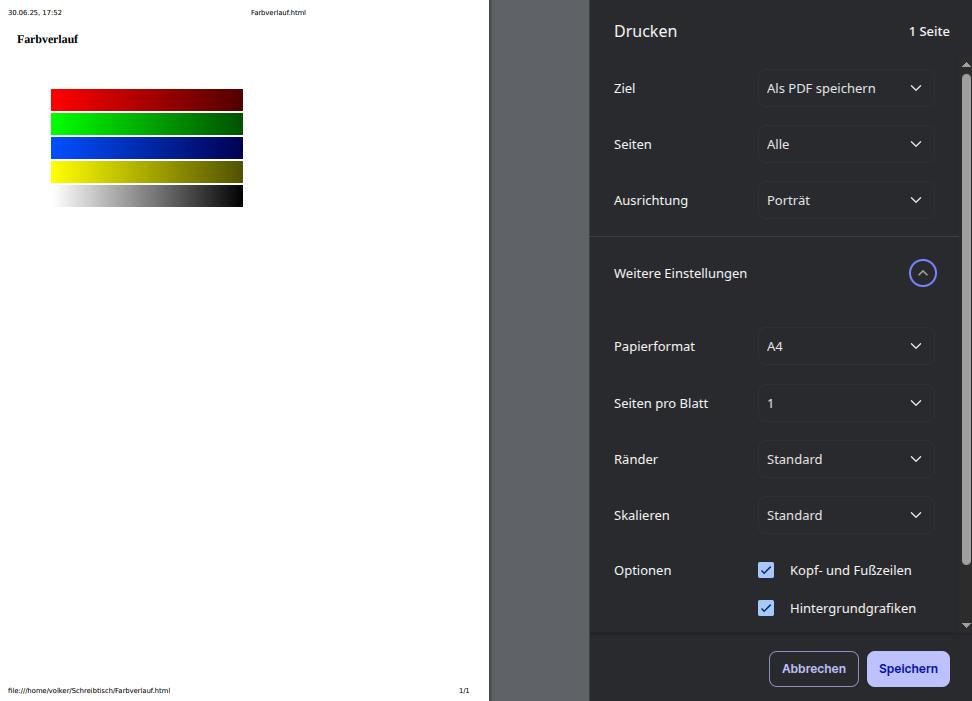Click the green gradient bar in preview

click(147, 124)
